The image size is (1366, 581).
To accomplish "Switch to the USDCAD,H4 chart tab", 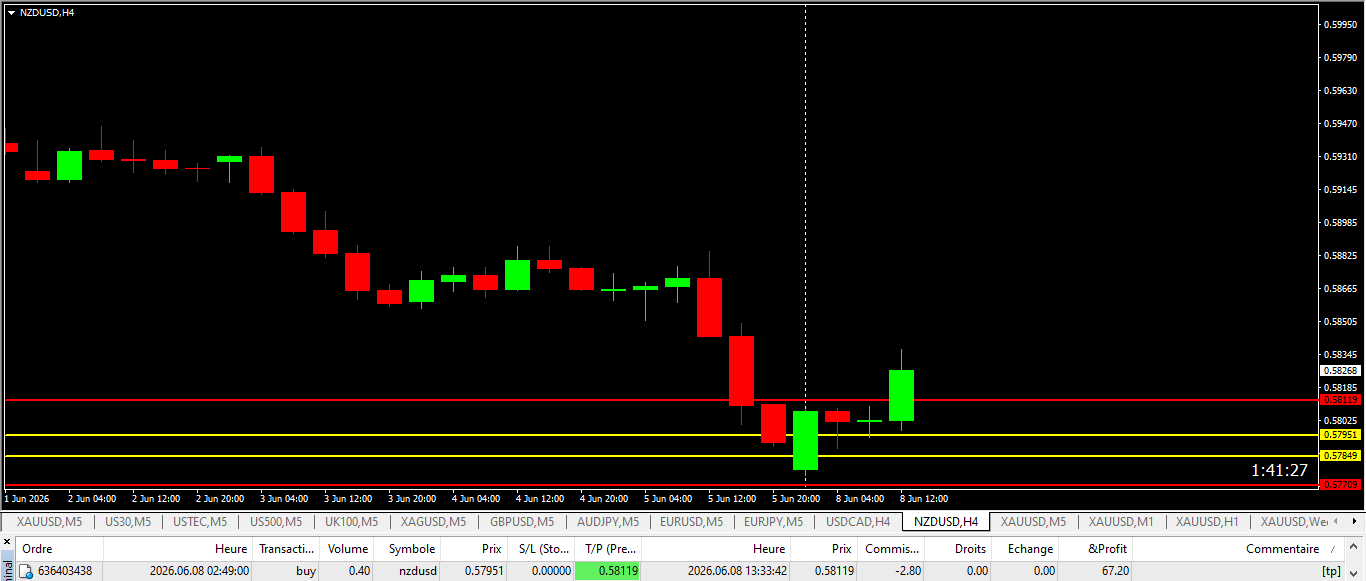I will (x=857, y=522).
